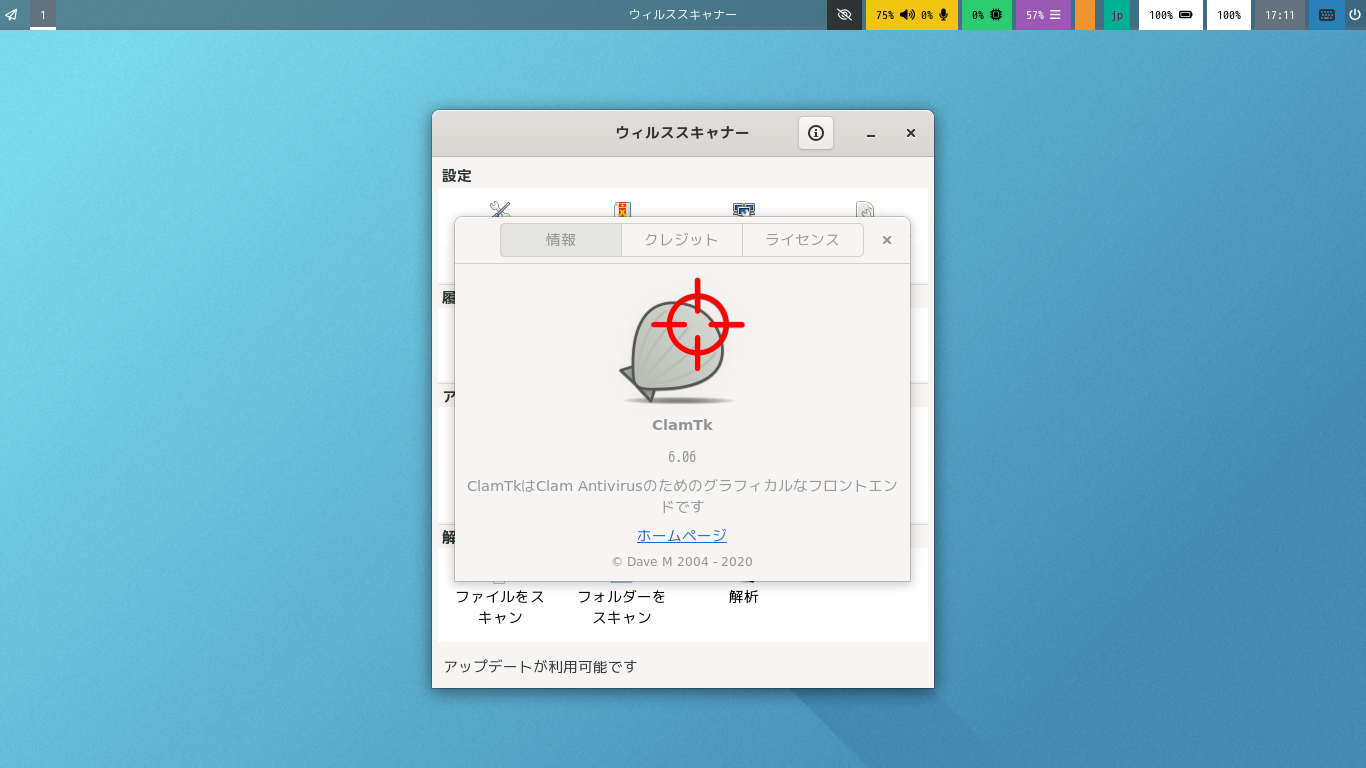Click the ClamTk clam logo image
This screenshot has height=768, width=1366.
682,342
